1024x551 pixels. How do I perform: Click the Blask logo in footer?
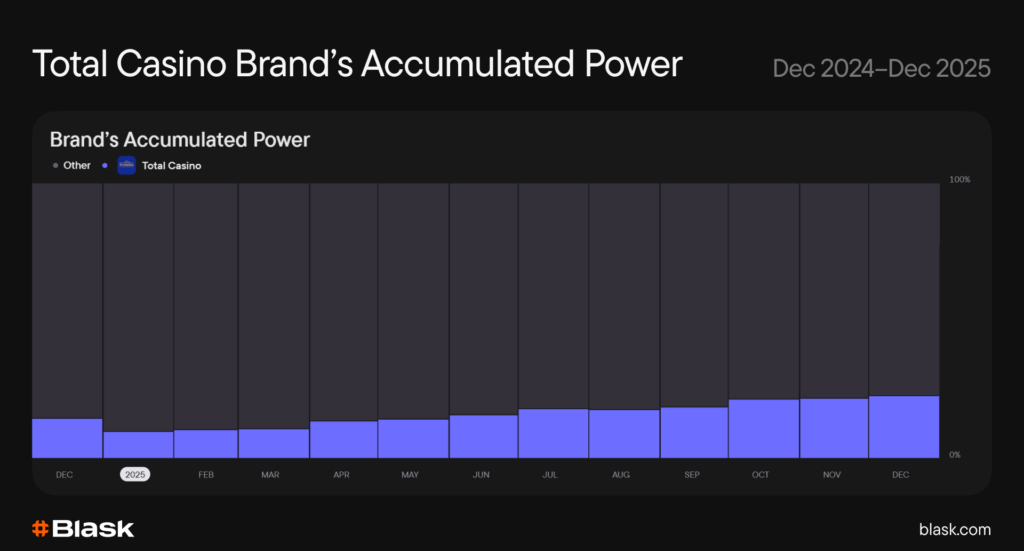[x=82, y=529]
